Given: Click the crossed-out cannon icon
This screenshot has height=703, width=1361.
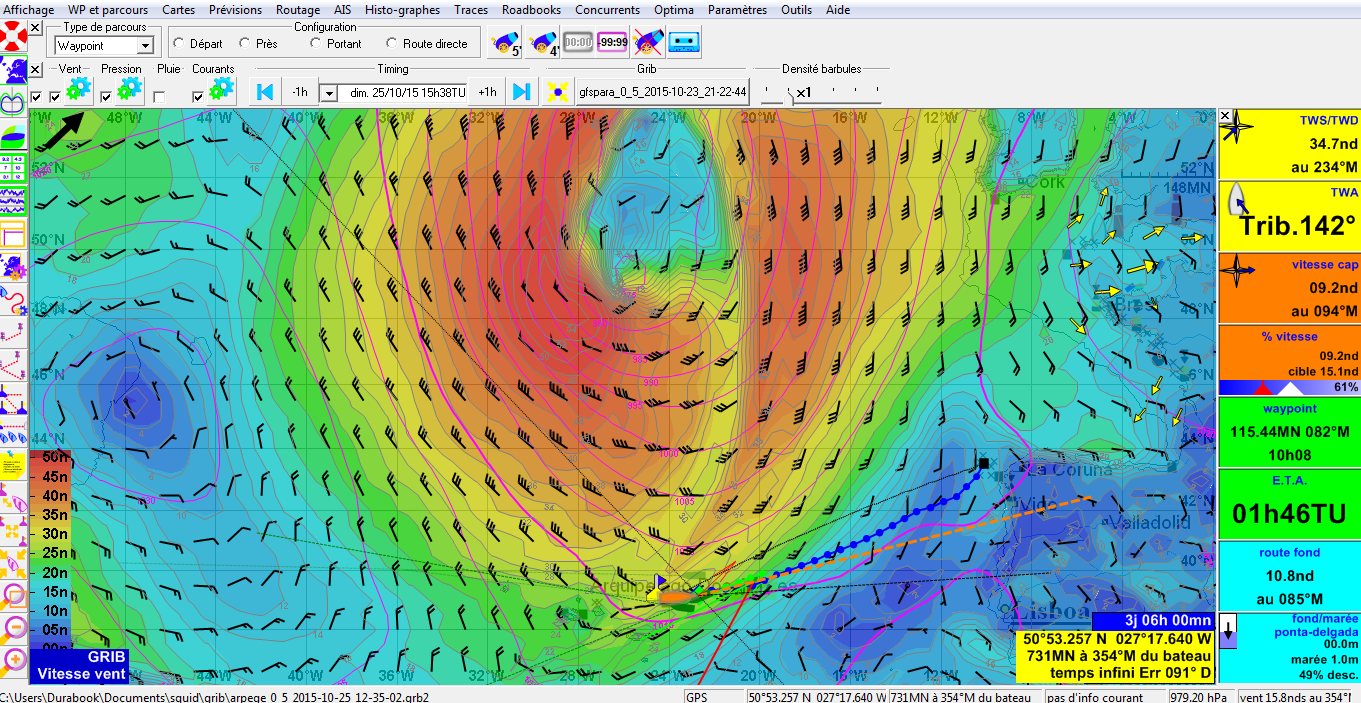Looking at the screenshot, I should tap(649, 42).
